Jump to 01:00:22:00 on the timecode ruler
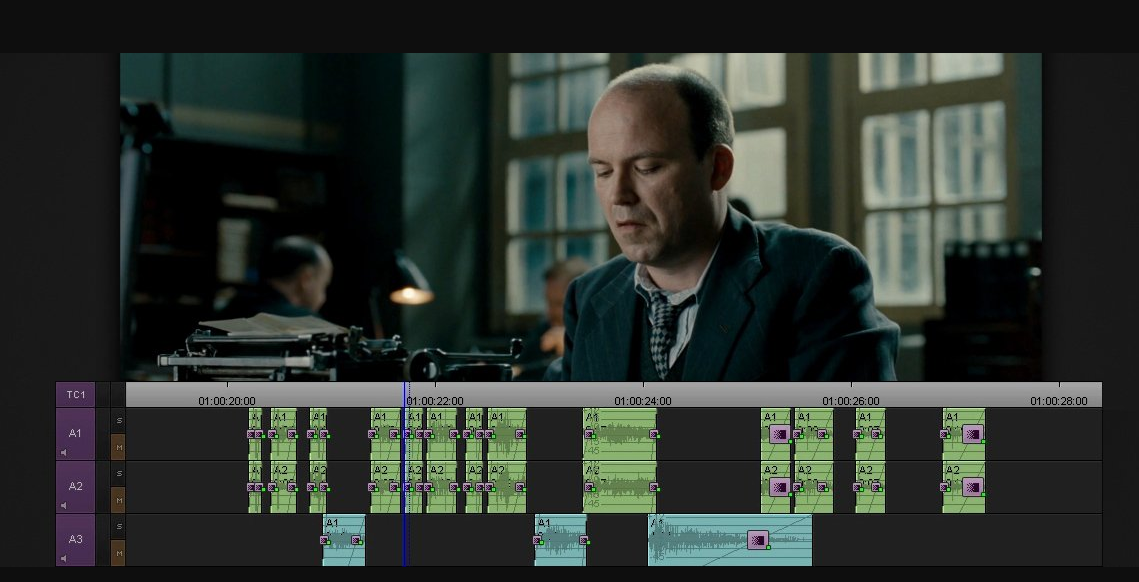Image resolution: width=1139 pixels, height=582 pixels. tap(434, 401)
